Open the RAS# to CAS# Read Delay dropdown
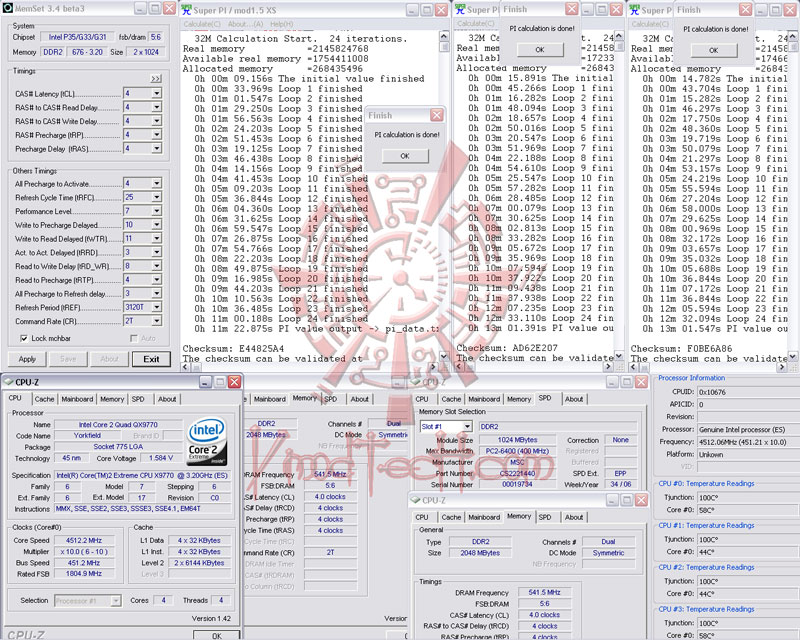The height and width of the screenshot is (640, 800). [157, 107]
